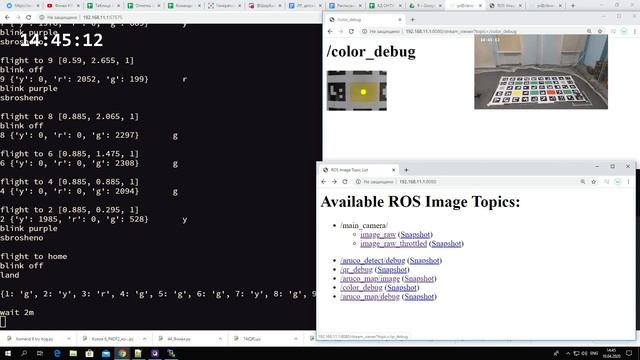Click terminal line 'flight to home'
The width and height of the screenshot is (640, 360).
(34, 256)
